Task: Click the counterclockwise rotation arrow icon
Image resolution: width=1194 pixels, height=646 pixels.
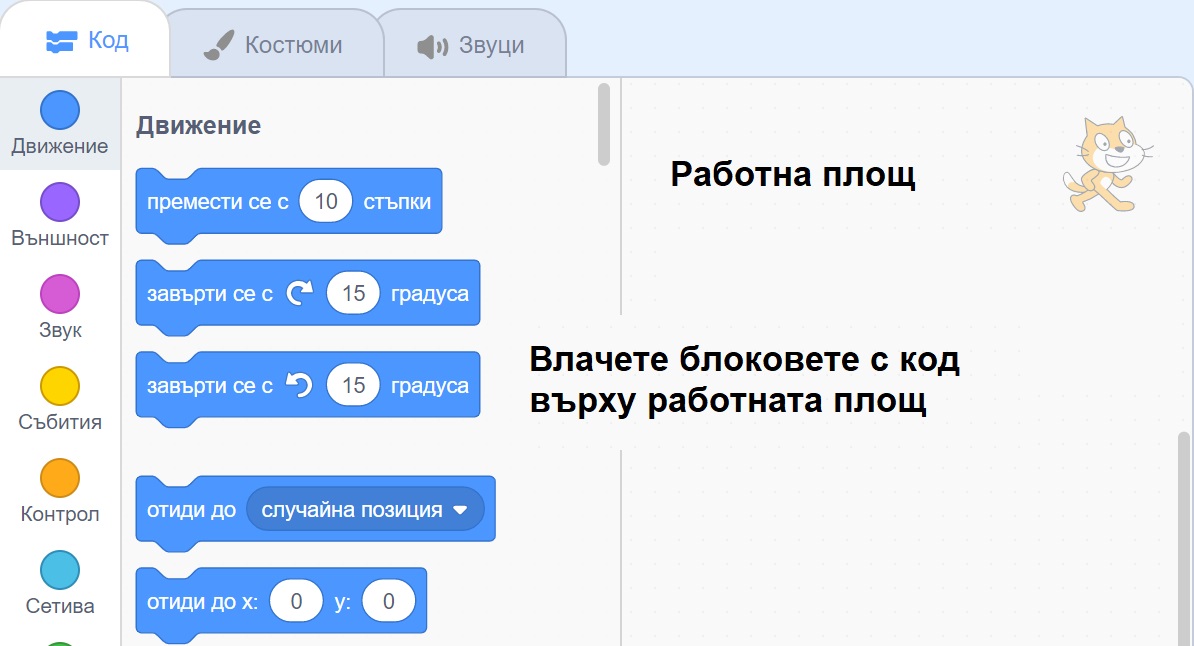Action: coord(299,385)
